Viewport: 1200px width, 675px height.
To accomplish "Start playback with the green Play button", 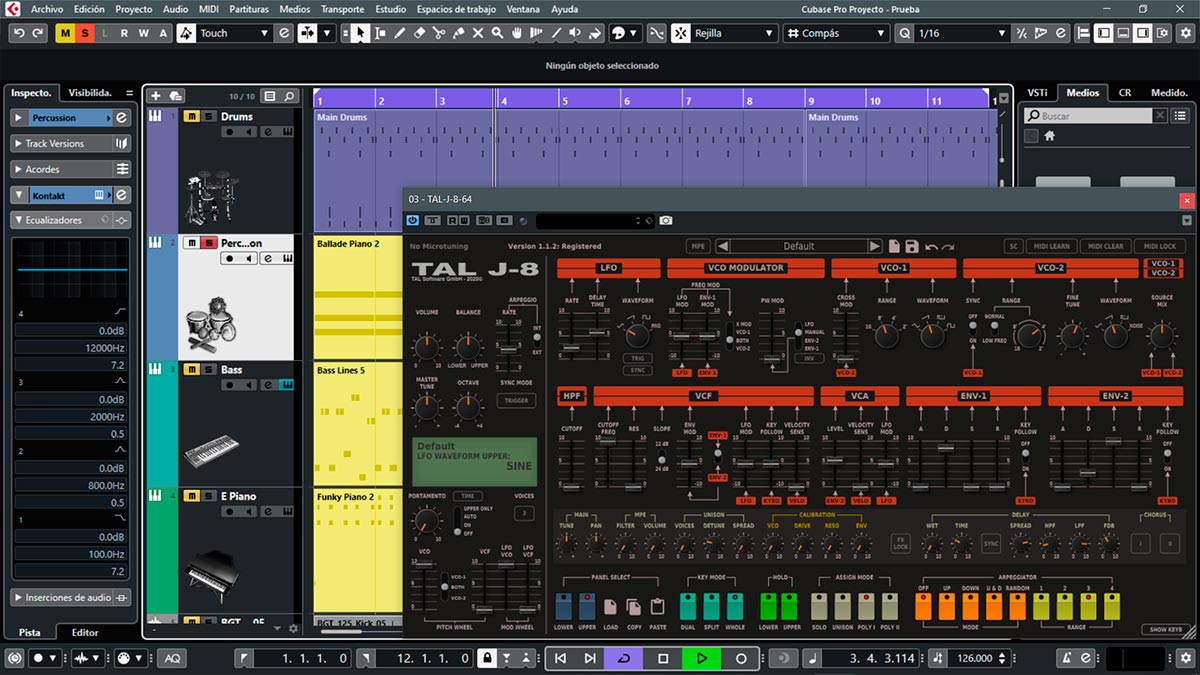I will click(702, 658).
